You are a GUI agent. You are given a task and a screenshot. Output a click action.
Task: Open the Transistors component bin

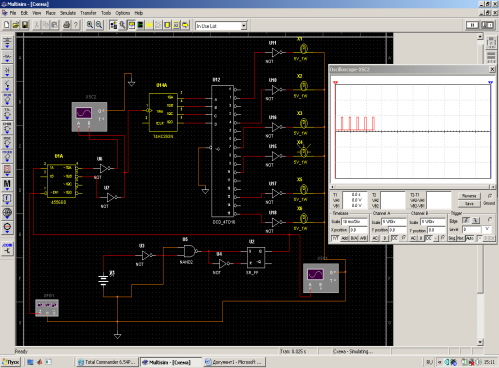click(7, 86)
